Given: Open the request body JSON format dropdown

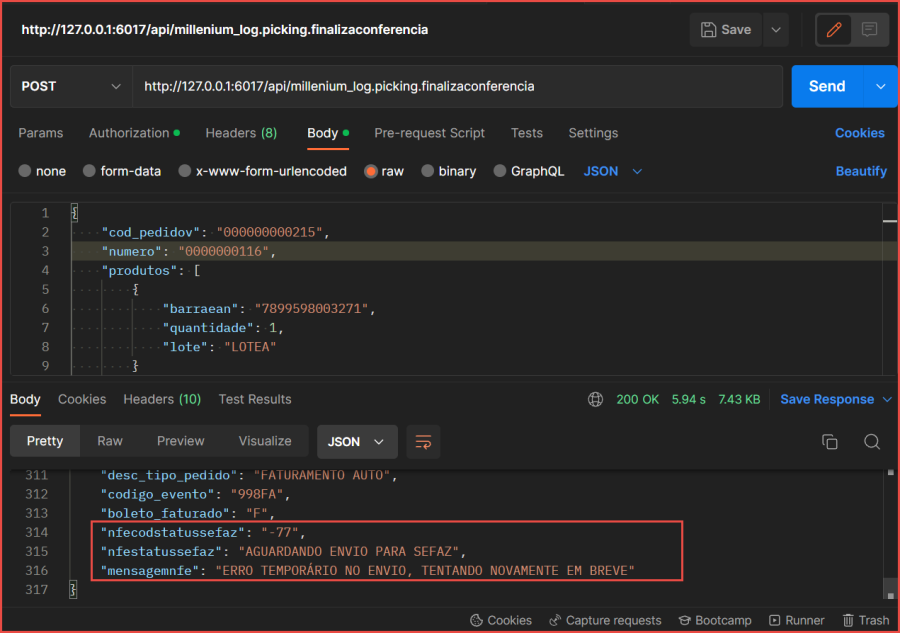Looking at the screenshot, I should [612, 171].
